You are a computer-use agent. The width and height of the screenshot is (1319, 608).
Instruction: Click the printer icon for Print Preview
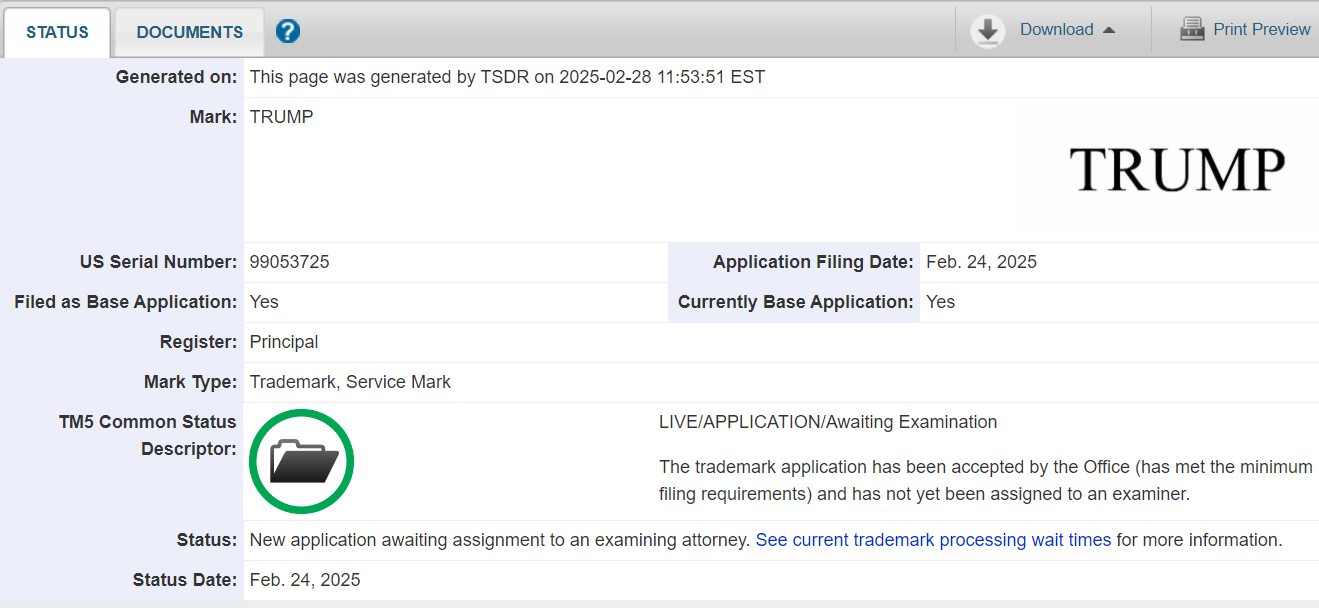click(1192, 29)
